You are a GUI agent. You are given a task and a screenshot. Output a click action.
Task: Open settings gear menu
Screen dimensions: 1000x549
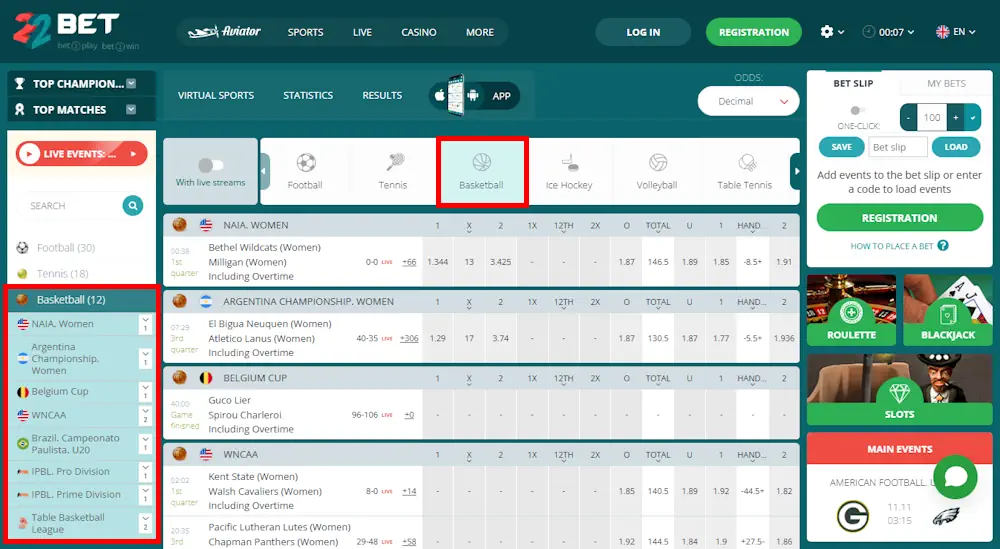pyautogui.click(x=827, y=31)
